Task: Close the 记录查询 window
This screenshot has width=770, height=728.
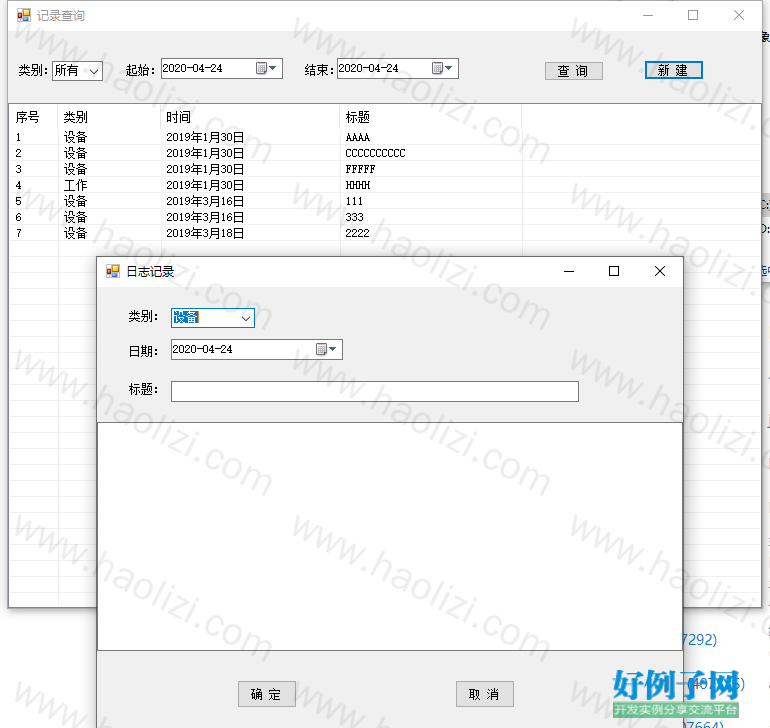Action: [x=739, y=15]
